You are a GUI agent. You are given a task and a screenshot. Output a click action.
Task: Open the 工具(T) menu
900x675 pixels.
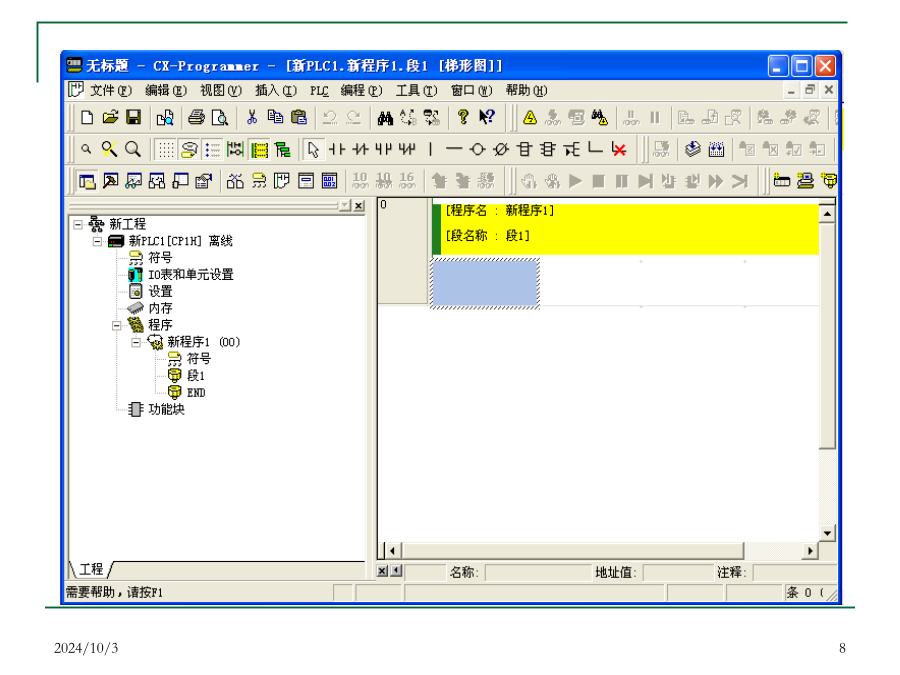click(x=417, y=91)
